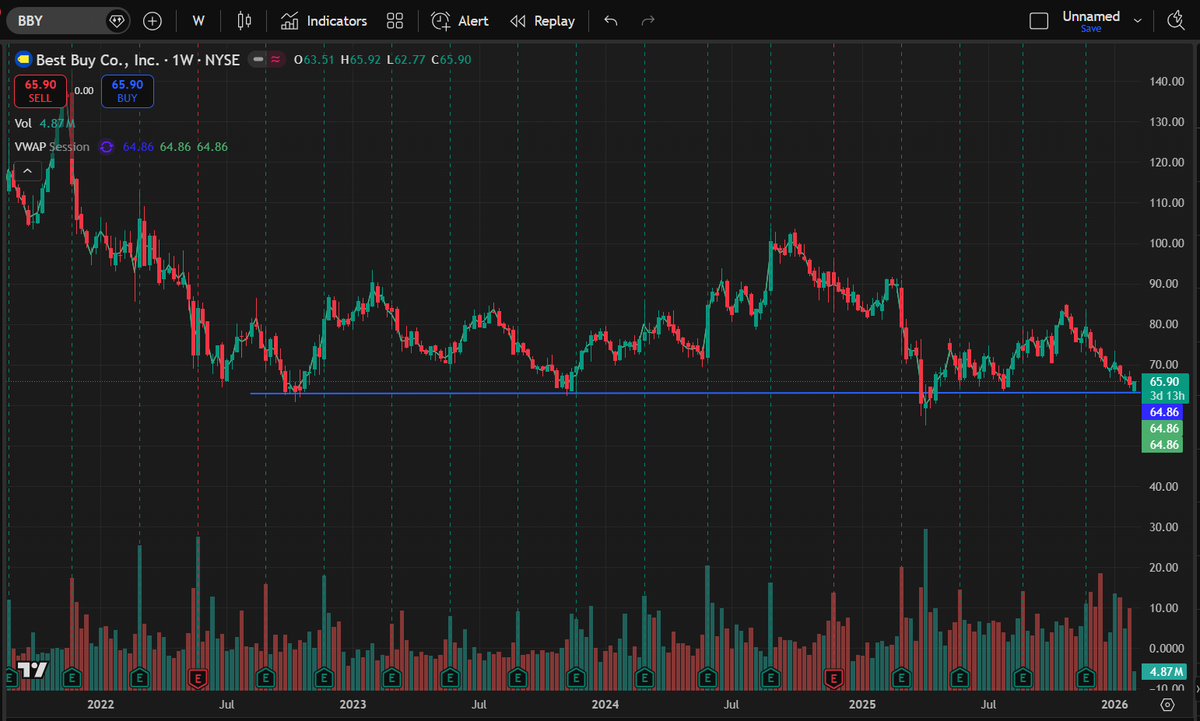Click the red 65.90 SELL button
Screen dimensions: 1200x721
click(x=40, y=91)
